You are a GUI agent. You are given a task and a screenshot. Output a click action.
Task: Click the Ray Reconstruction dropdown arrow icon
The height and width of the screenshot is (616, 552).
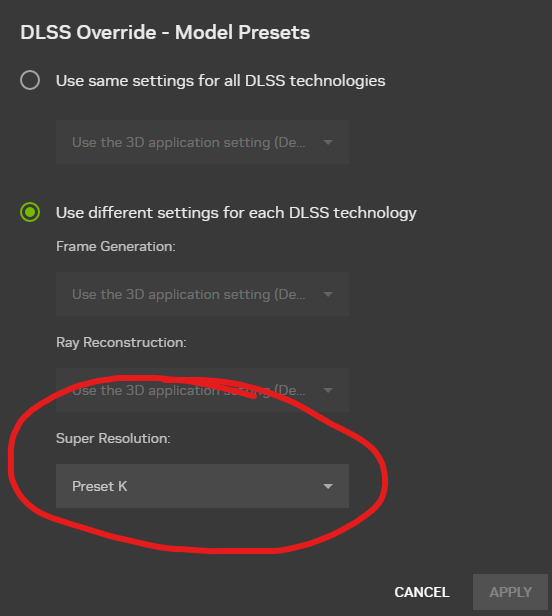point(328,390)
